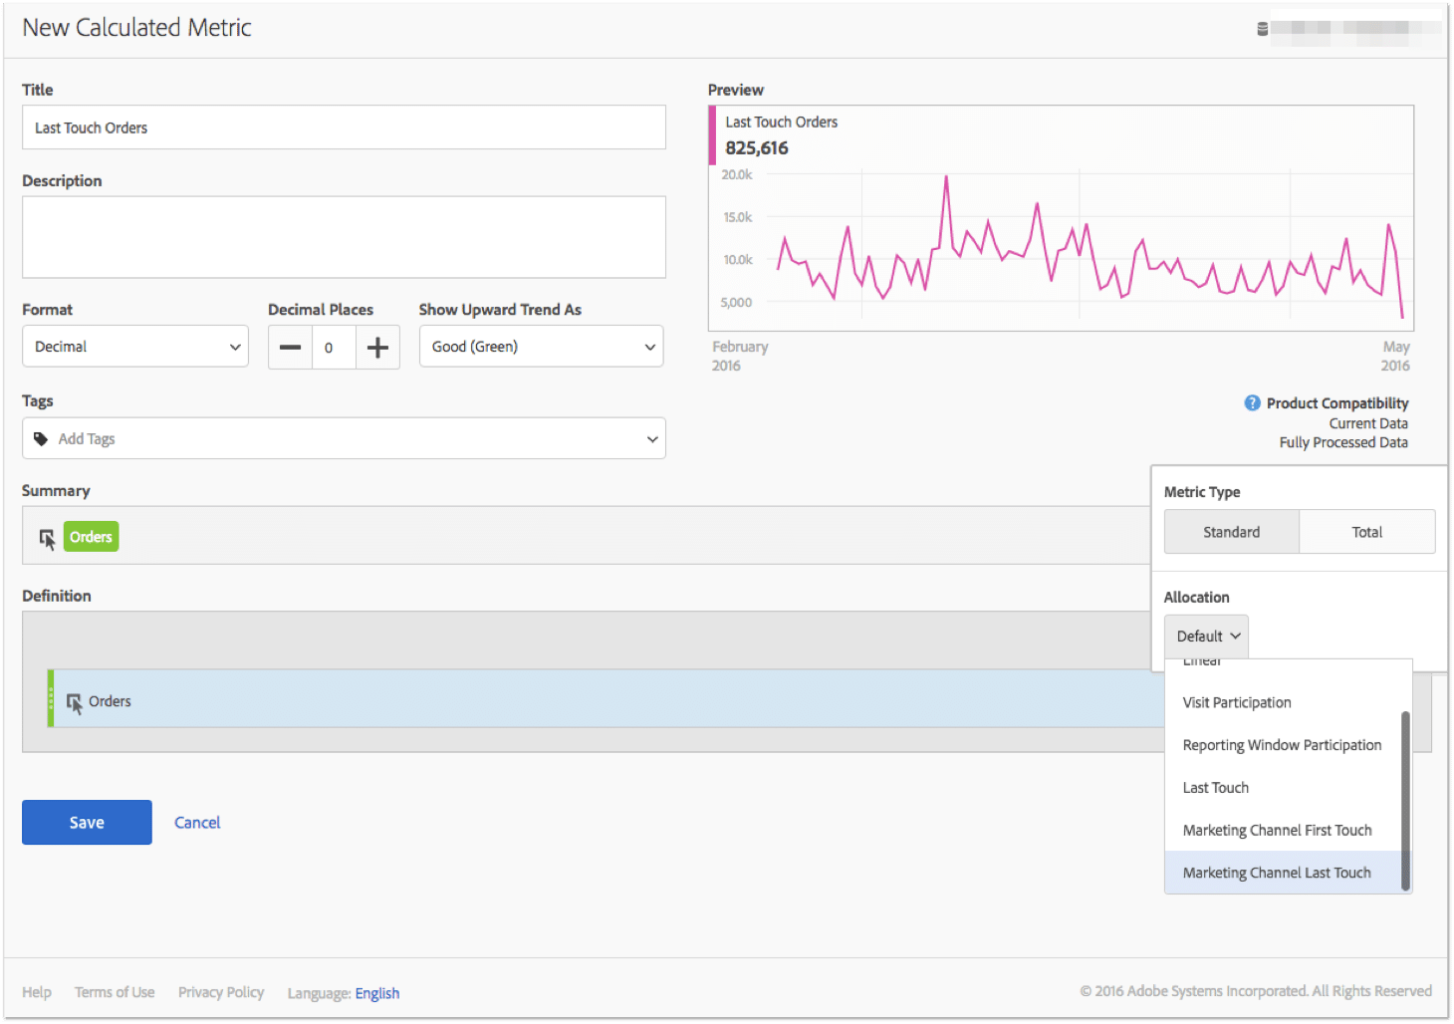Choose Visit Participation from the allocation list

(x=1236, y=702)
